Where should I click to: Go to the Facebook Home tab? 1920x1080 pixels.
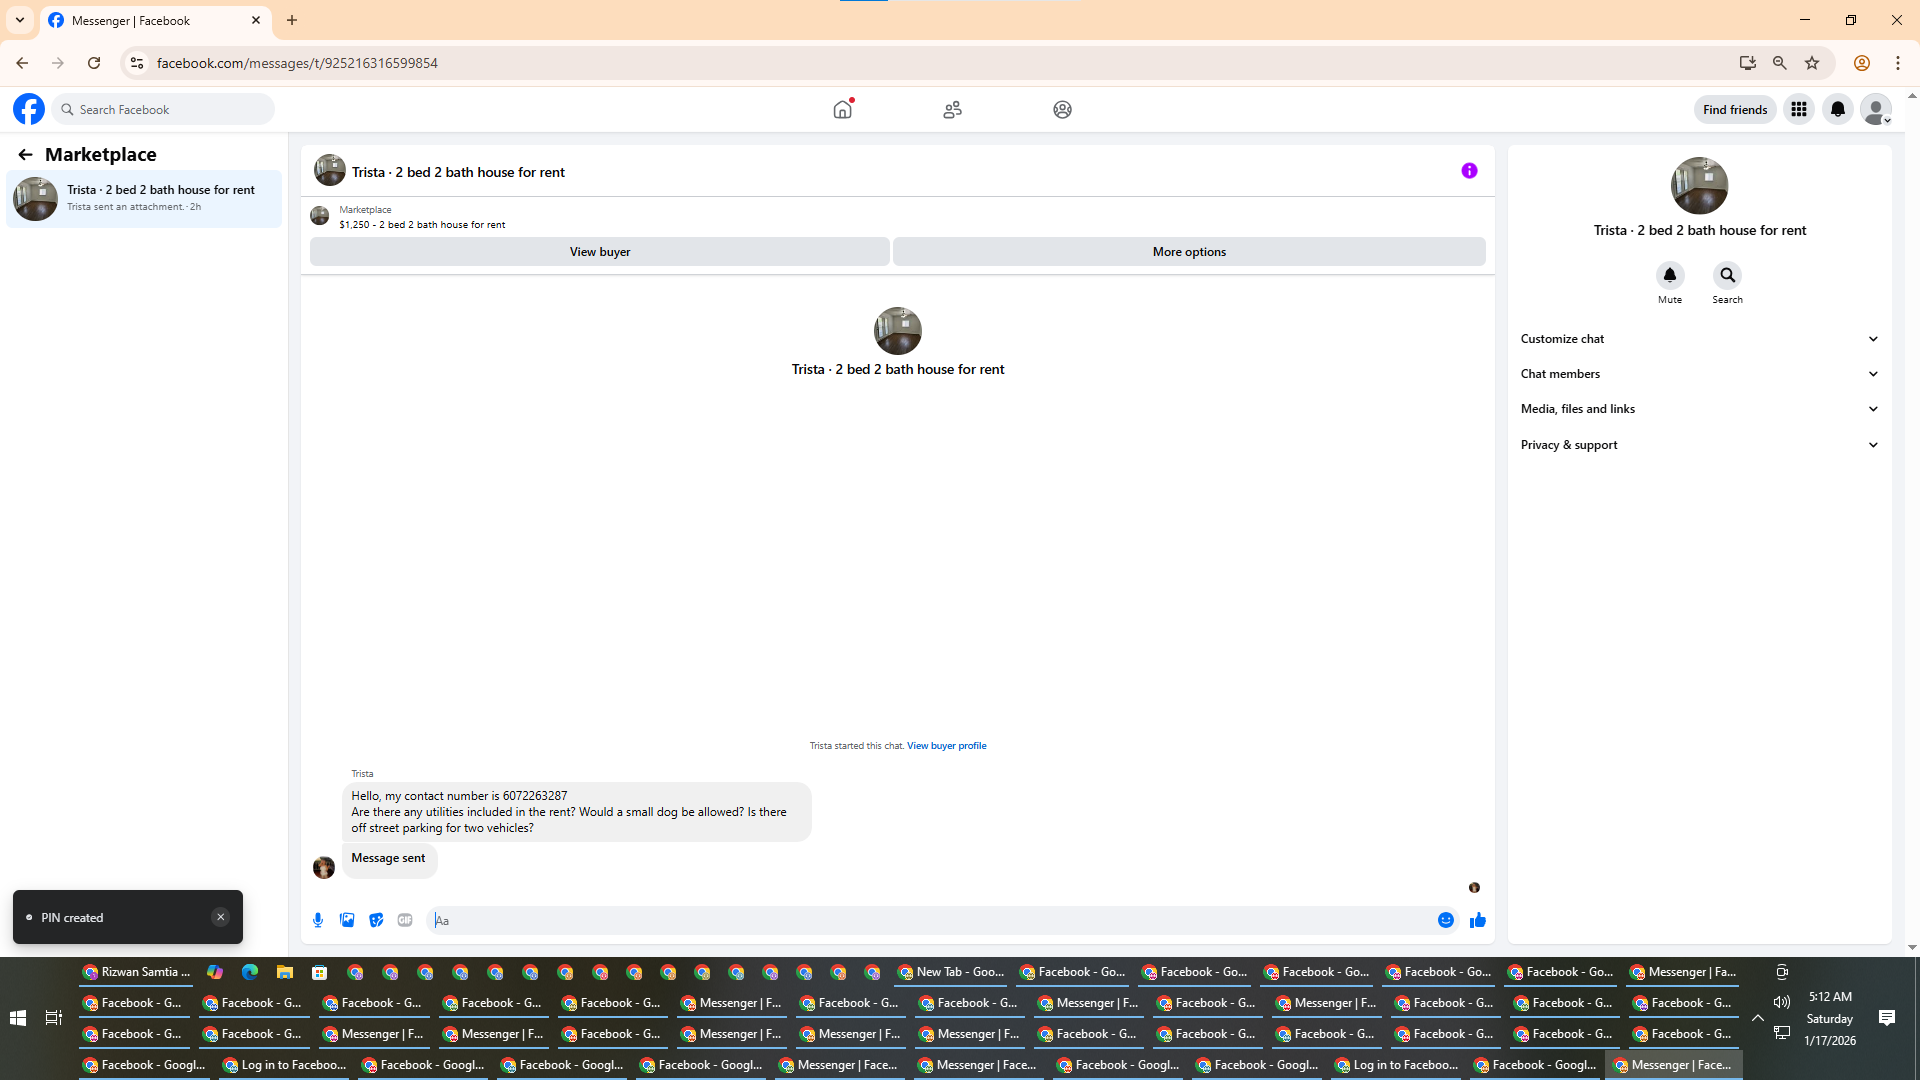coord(843,110)
